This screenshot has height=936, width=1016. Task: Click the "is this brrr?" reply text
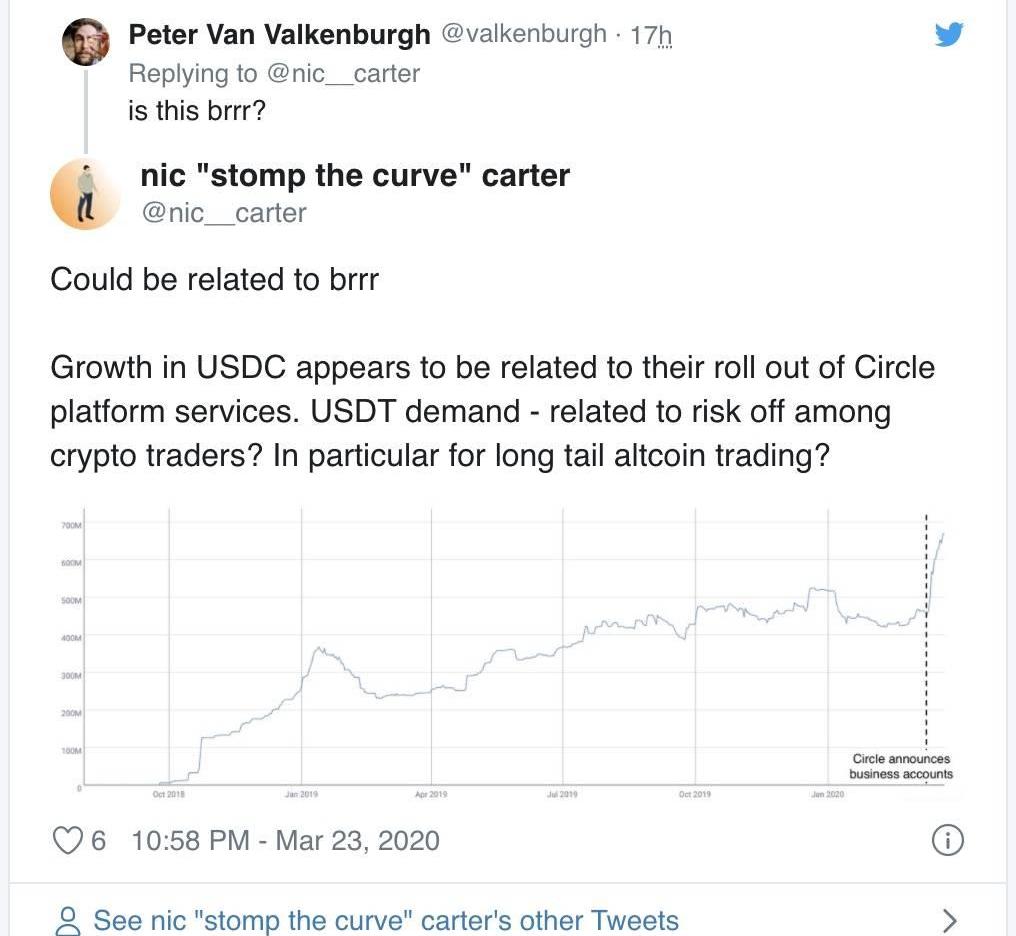197,110
